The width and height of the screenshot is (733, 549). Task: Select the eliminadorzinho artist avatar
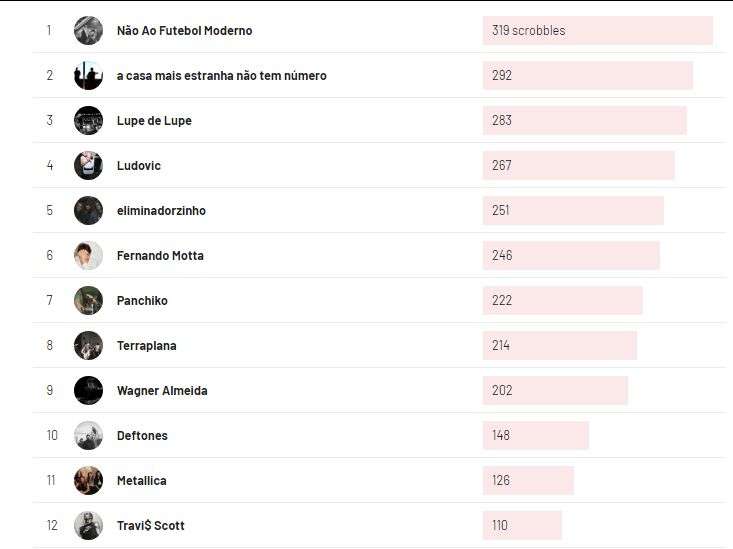[x=88, y=210]
